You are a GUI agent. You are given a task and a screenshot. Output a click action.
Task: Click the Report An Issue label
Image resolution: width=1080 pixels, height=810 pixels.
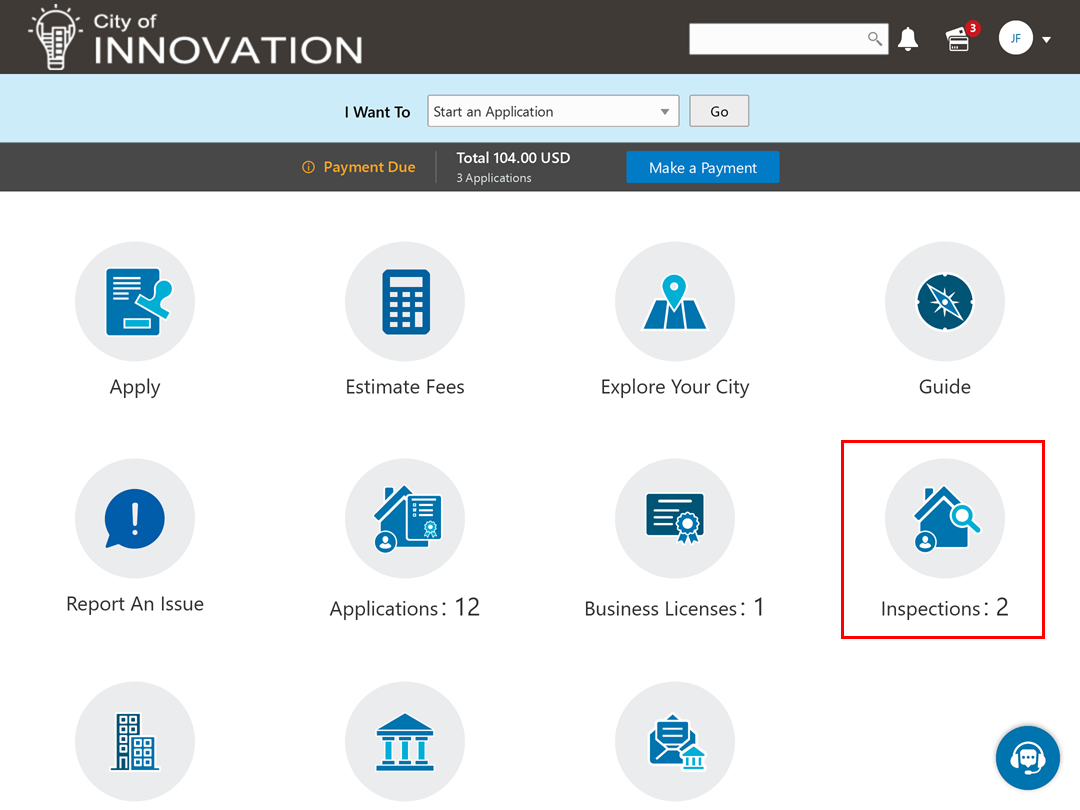point(135,603)
